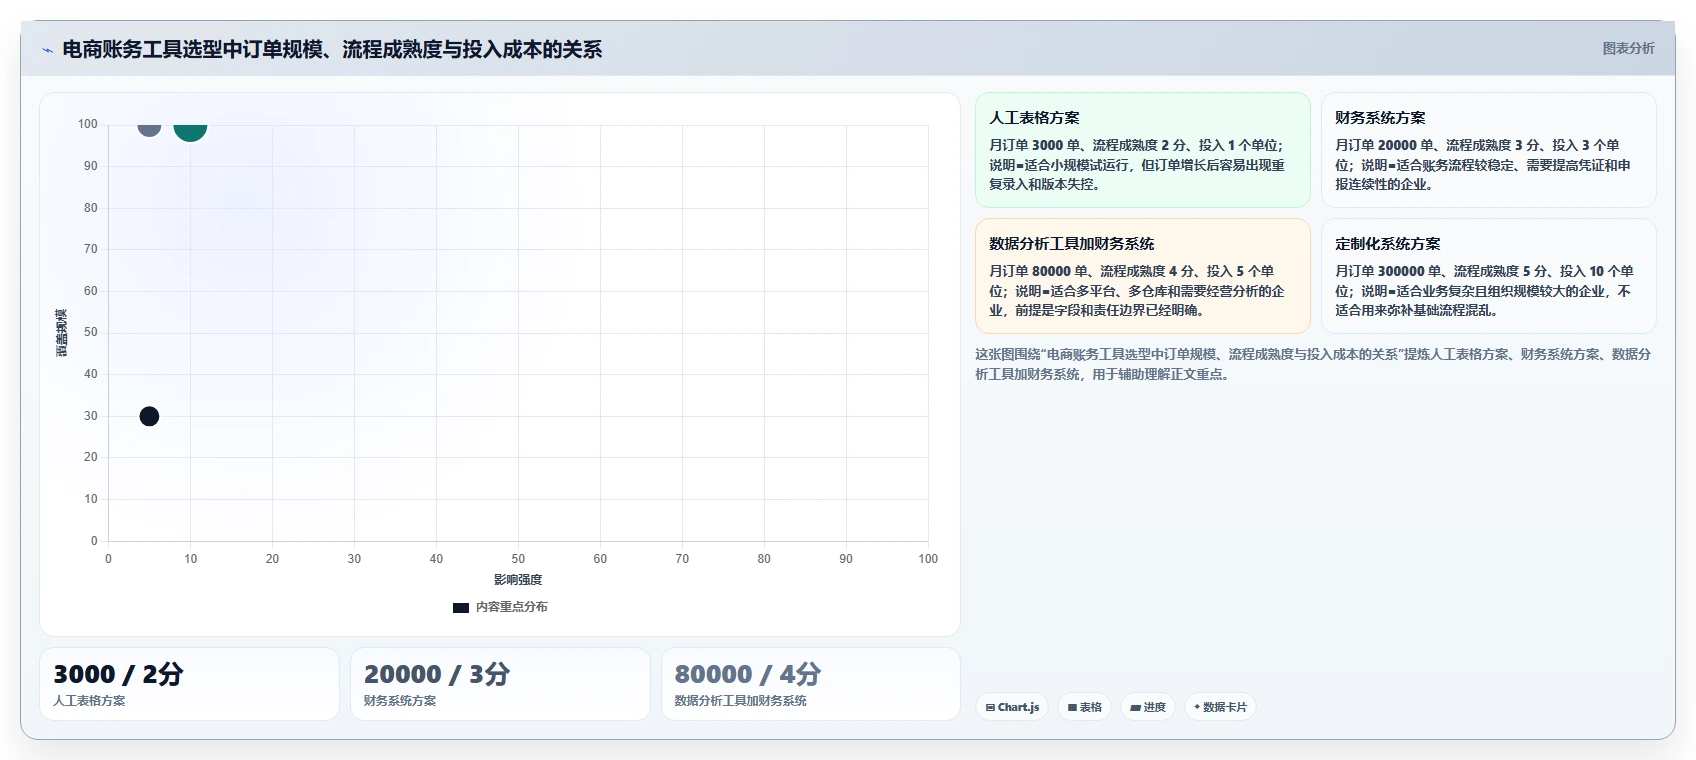Open the 定制化系统方案 card
1696x760 pixels.
click(1488, 276)
